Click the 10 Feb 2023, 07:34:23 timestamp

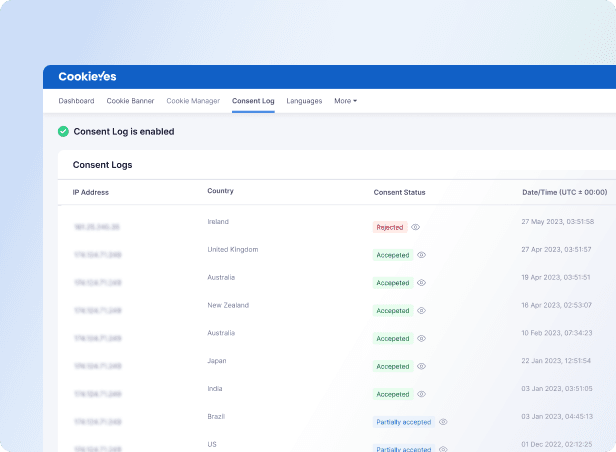(x=557, y=333)
